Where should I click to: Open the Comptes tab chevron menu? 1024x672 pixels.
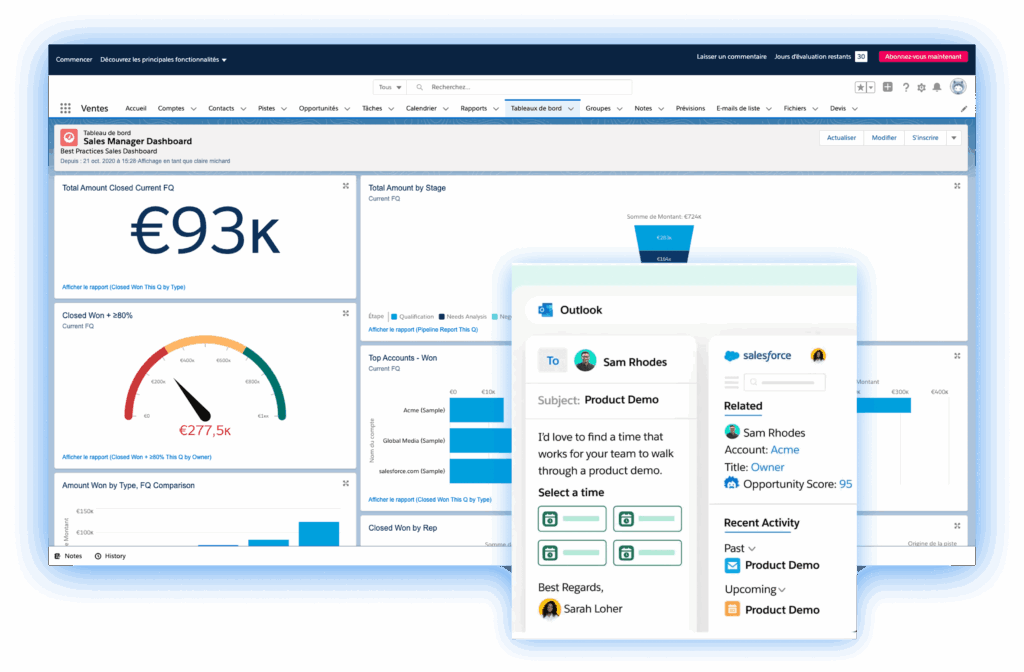(193, 109)
